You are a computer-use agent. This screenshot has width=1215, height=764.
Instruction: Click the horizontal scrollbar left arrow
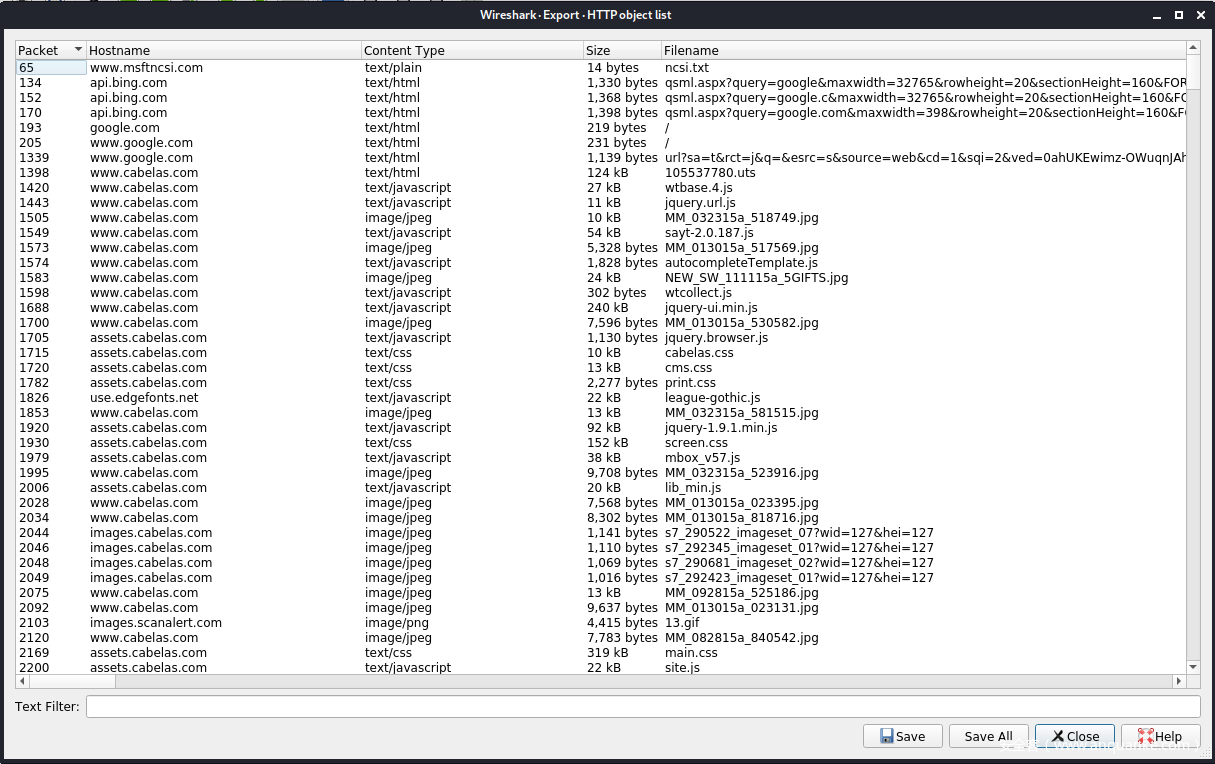(x=22, y=682)
